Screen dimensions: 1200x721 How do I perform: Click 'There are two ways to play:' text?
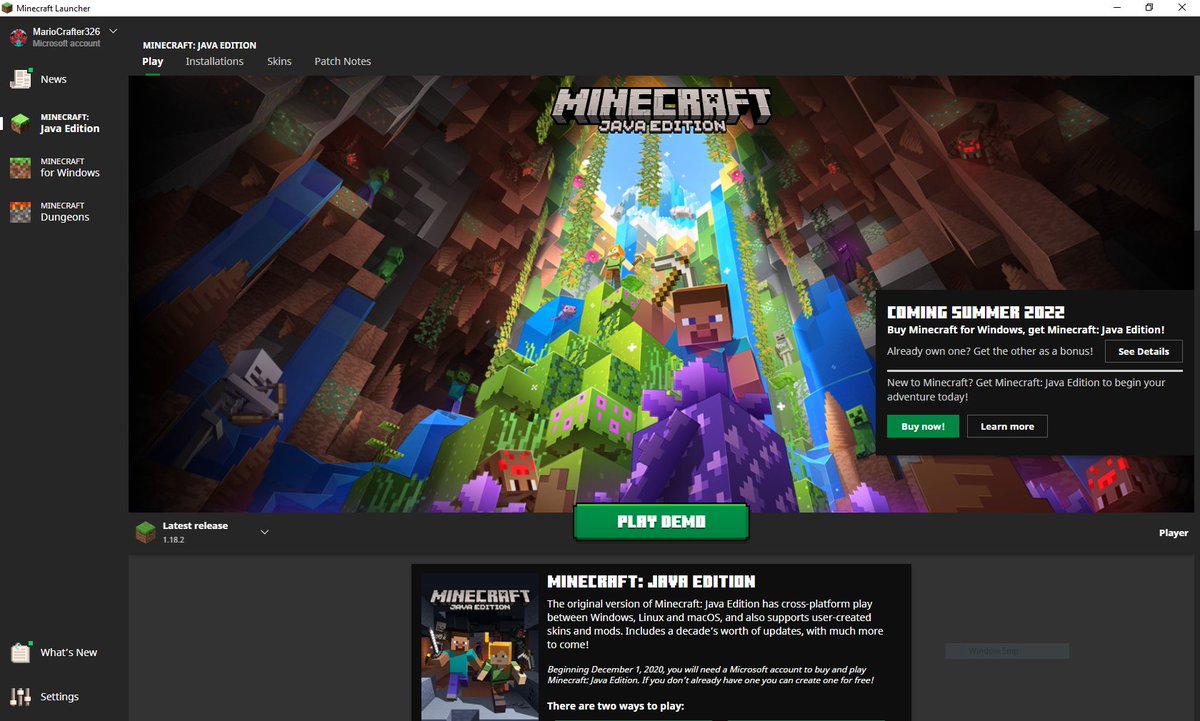(615, 706)
